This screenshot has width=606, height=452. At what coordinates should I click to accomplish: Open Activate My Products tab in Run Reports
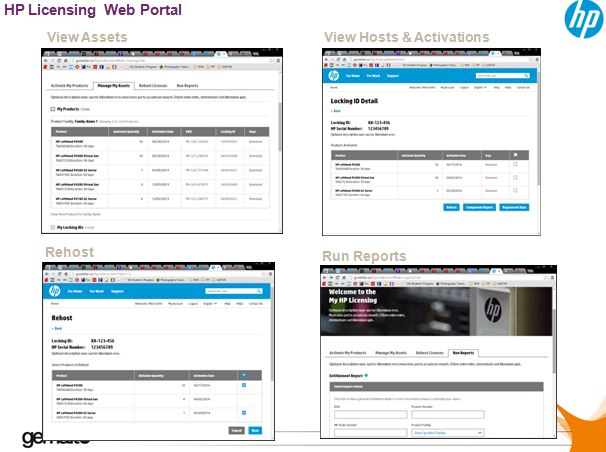point(347,353)
